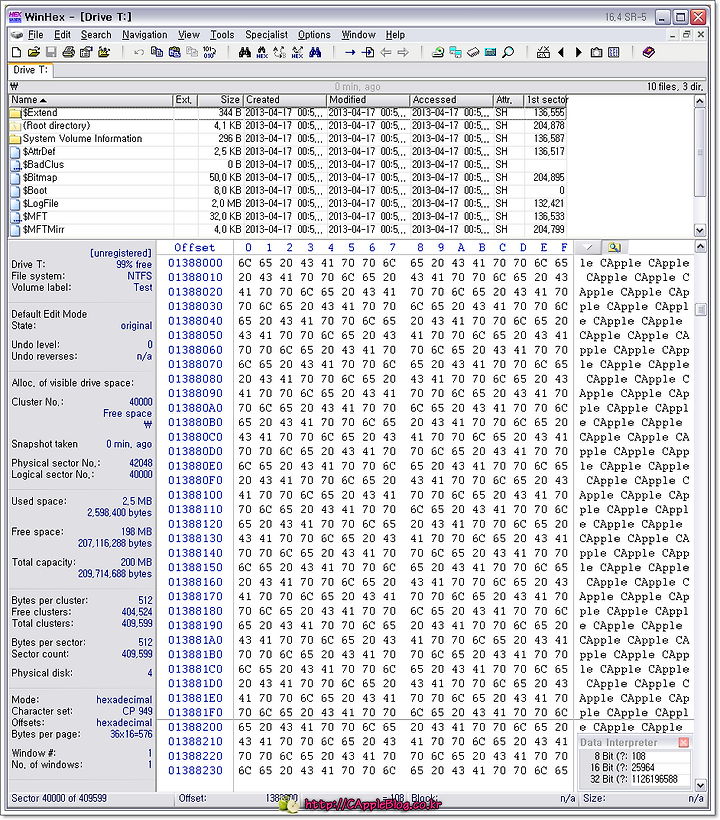The image size is (720, 820).
Task: Click the Open file folder icon
Action: [x=34, y=52]
